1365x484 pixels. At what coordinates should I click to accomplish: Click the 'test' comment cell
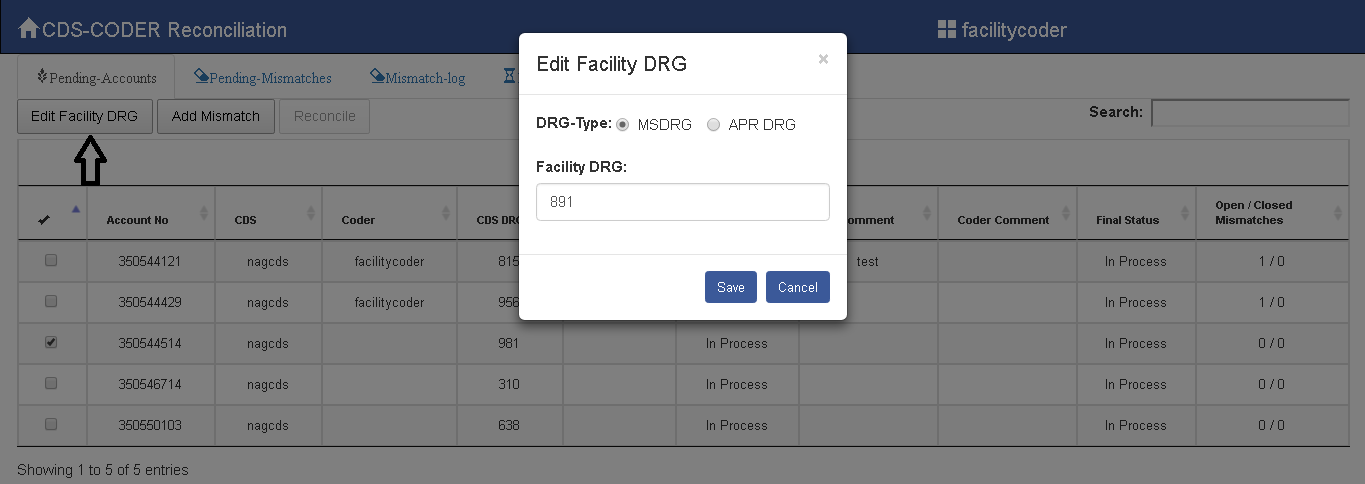868,261
